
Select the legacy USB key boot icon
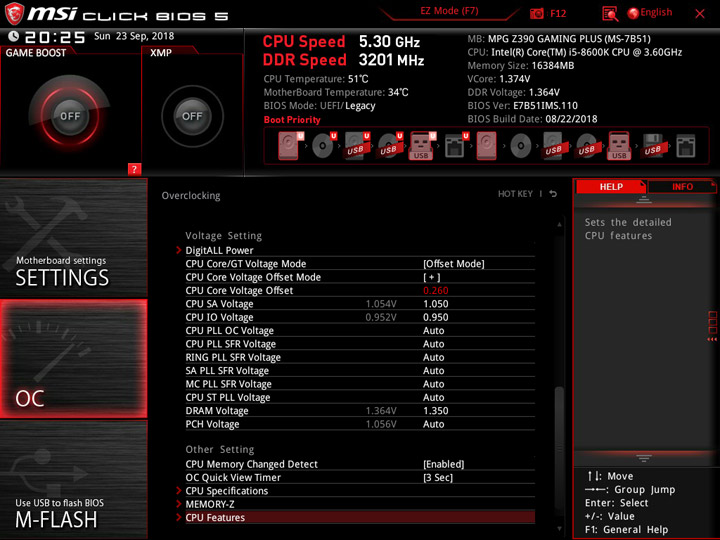point(619,146)
